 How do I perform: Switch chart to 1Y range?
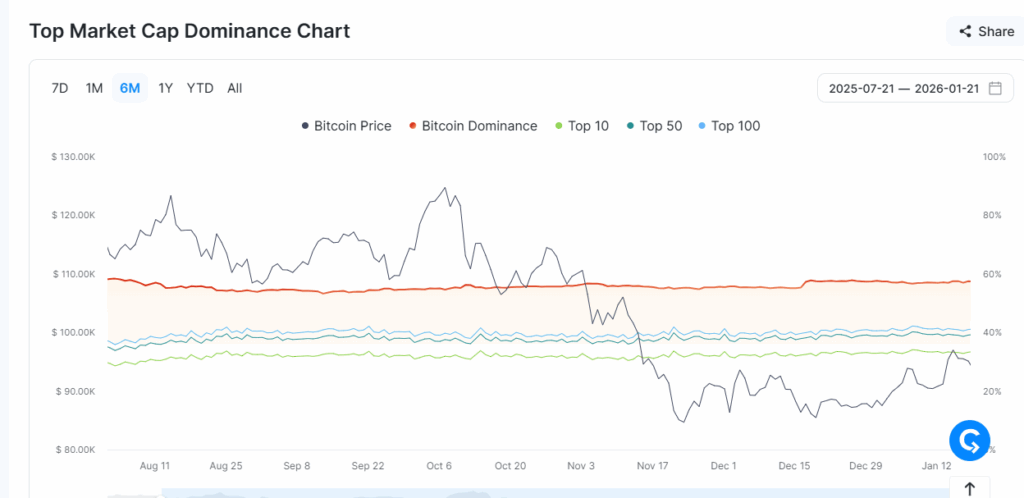(x=166, y=88)
